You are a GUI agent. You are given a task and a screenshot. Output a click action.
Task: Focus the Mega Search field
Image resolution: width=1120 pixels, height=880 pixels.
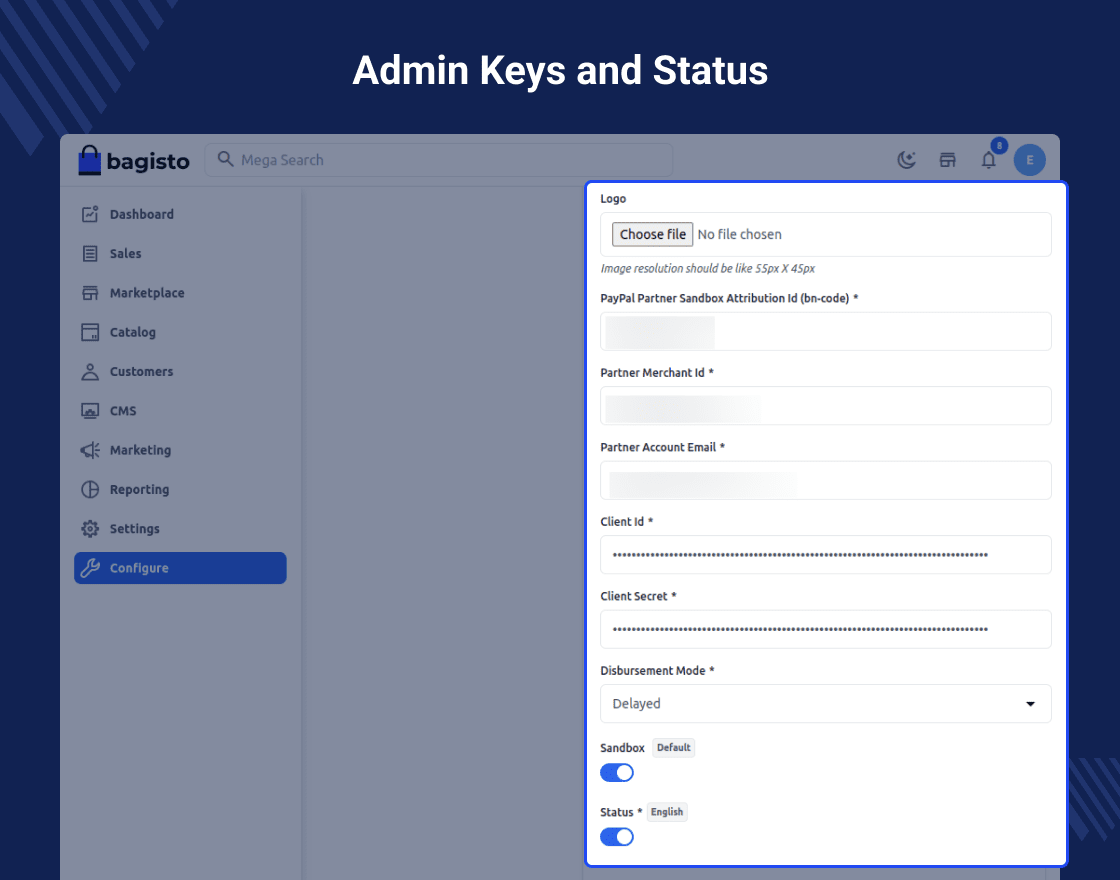tap(440, 160)
